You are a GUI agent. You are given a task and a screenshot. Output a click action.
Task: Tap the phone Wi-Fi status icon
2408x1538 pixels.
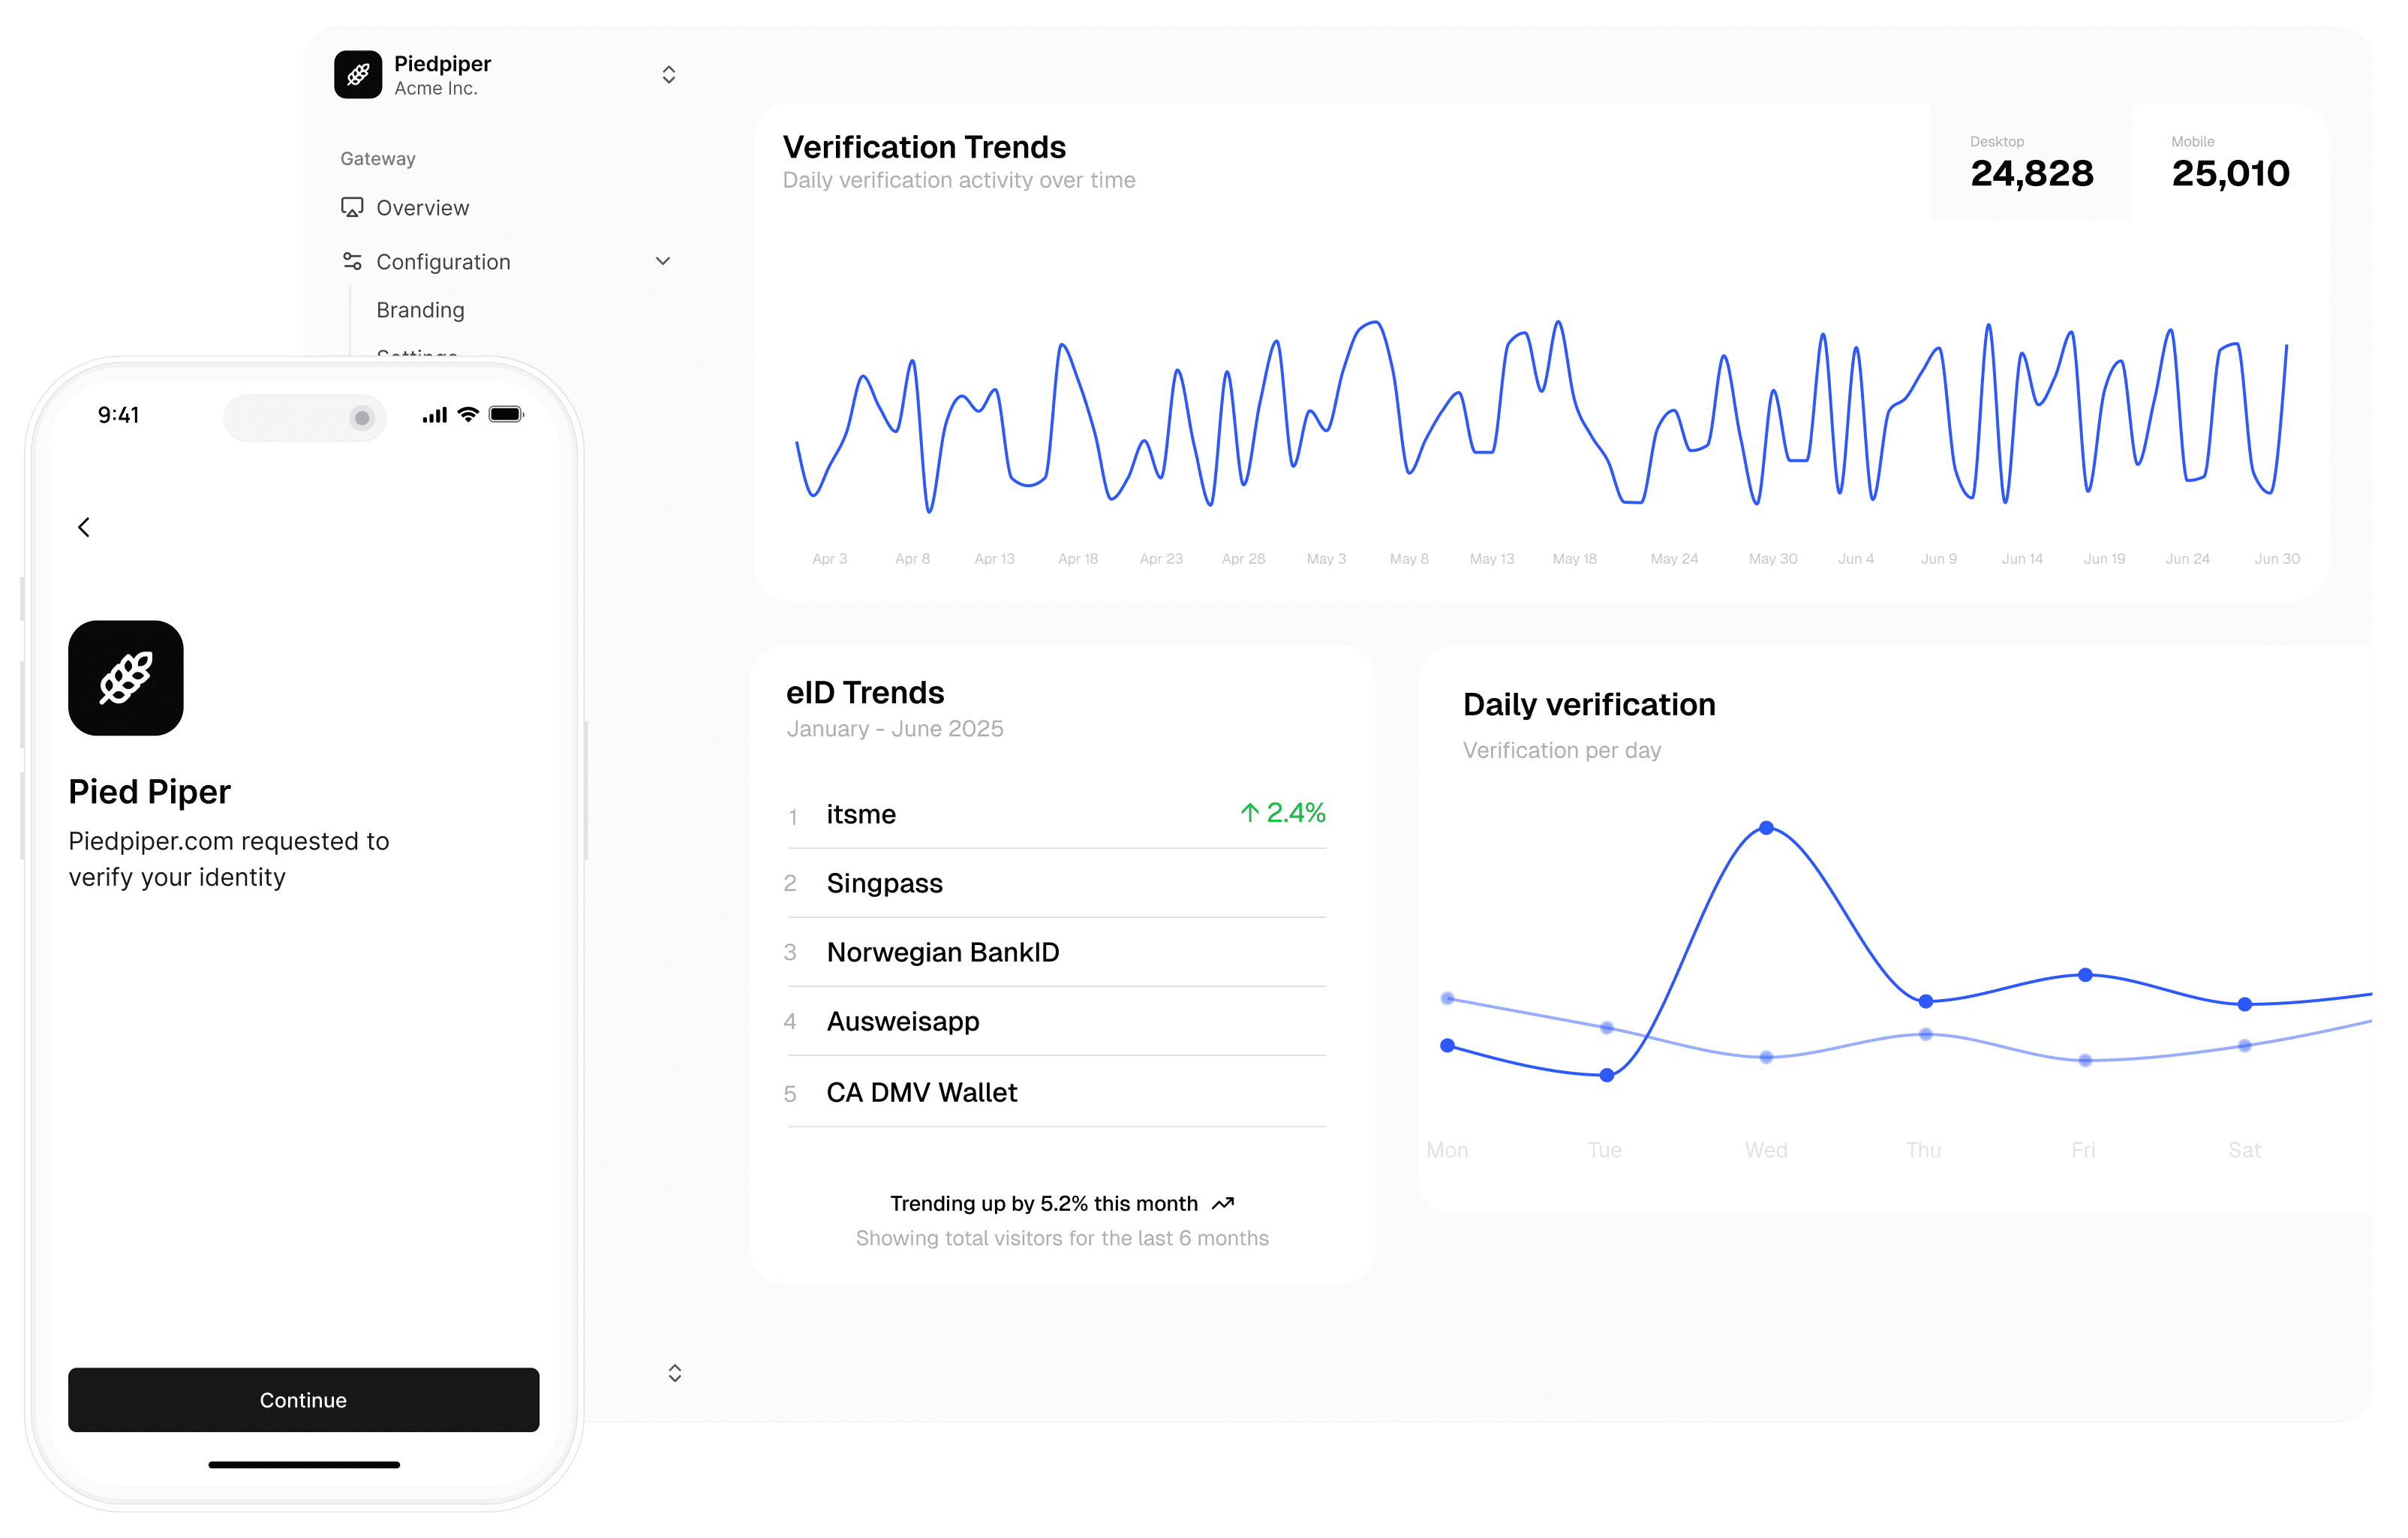[x=468, y=415]
